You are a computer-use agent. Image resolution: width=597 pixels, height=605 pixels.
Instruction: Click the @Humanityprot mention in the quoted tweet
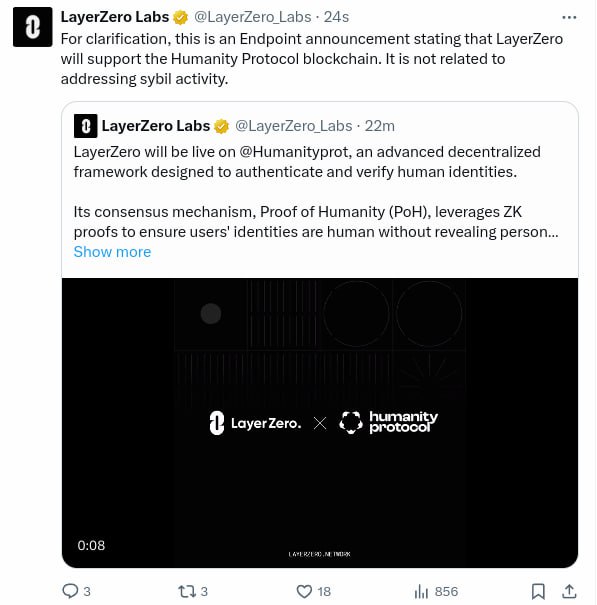click(295, 152)
